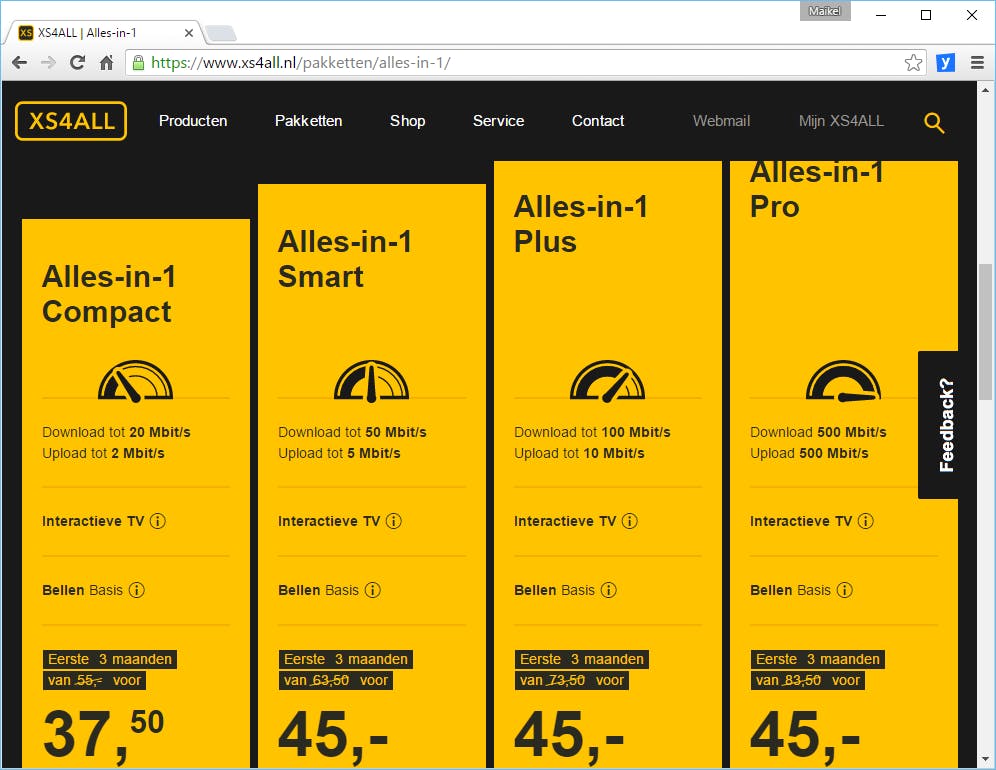This screenshot has height=770, width=996.
Task: Open the Pakketten menu
Action: [x=309, y=121]
